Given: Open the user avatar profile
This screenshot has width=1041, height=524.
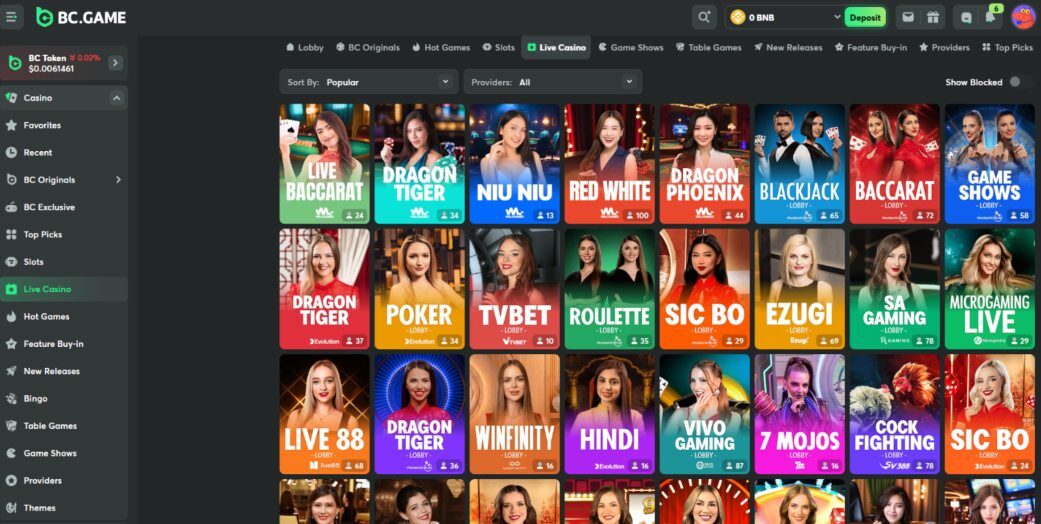Looking at the screenshot, I should pyautogui.click(x=1023, y=17).
